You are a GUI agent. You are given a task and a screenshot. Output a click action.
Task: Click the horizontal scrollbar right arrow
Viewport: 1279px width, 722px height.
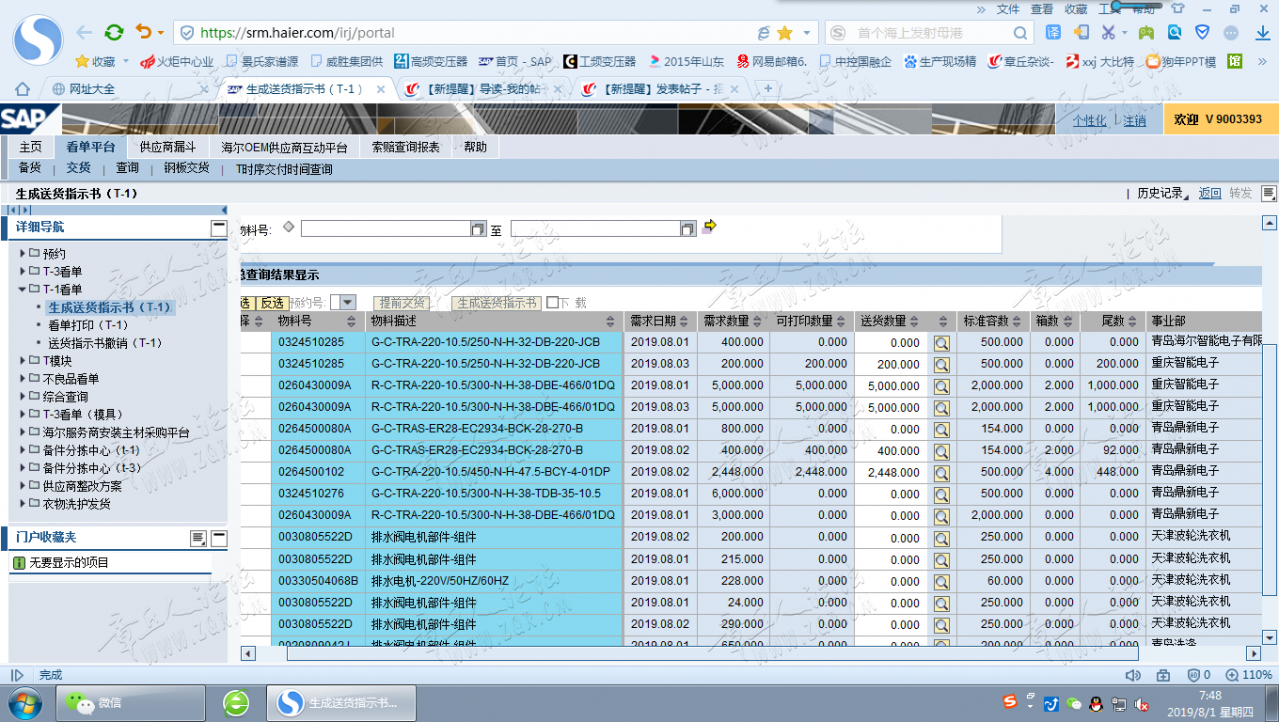click(x=1254, y=653)
